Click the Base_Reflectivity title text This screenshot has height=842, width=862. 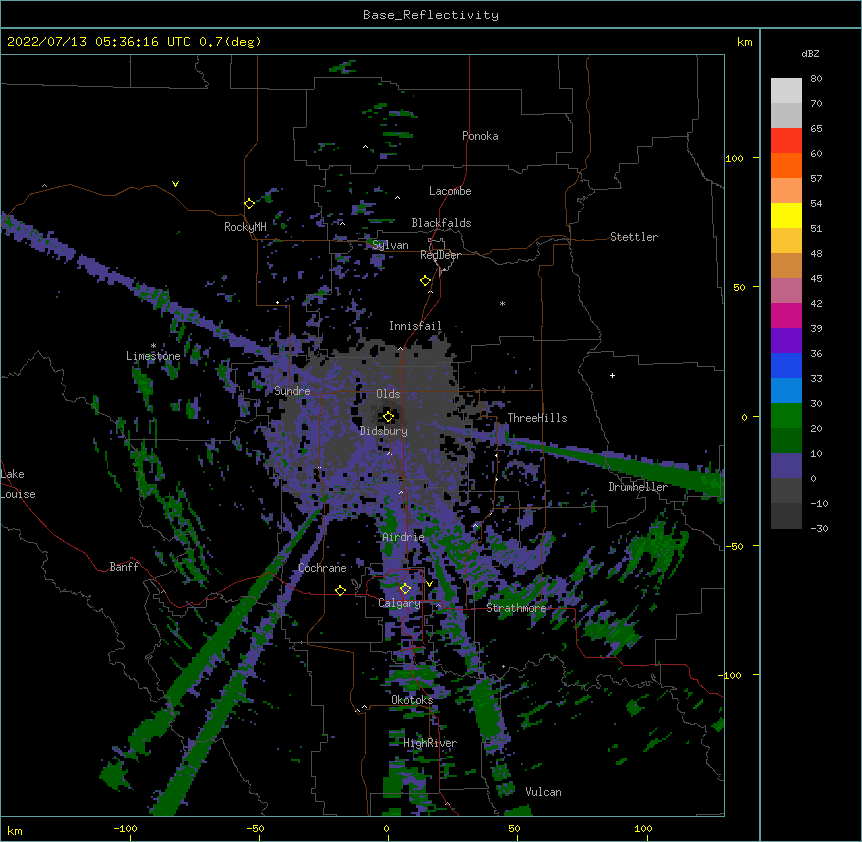point(431,15)
